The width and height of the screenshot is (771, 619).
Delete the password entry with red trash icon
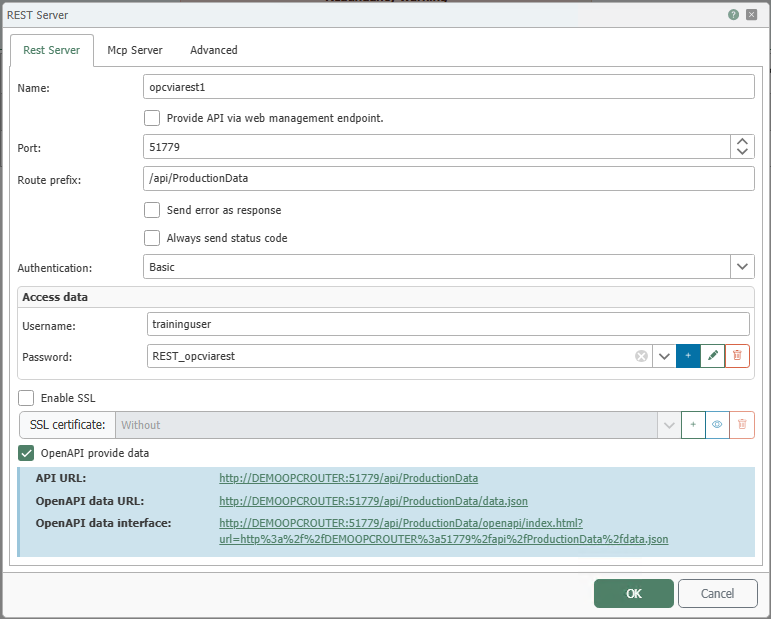737,355
